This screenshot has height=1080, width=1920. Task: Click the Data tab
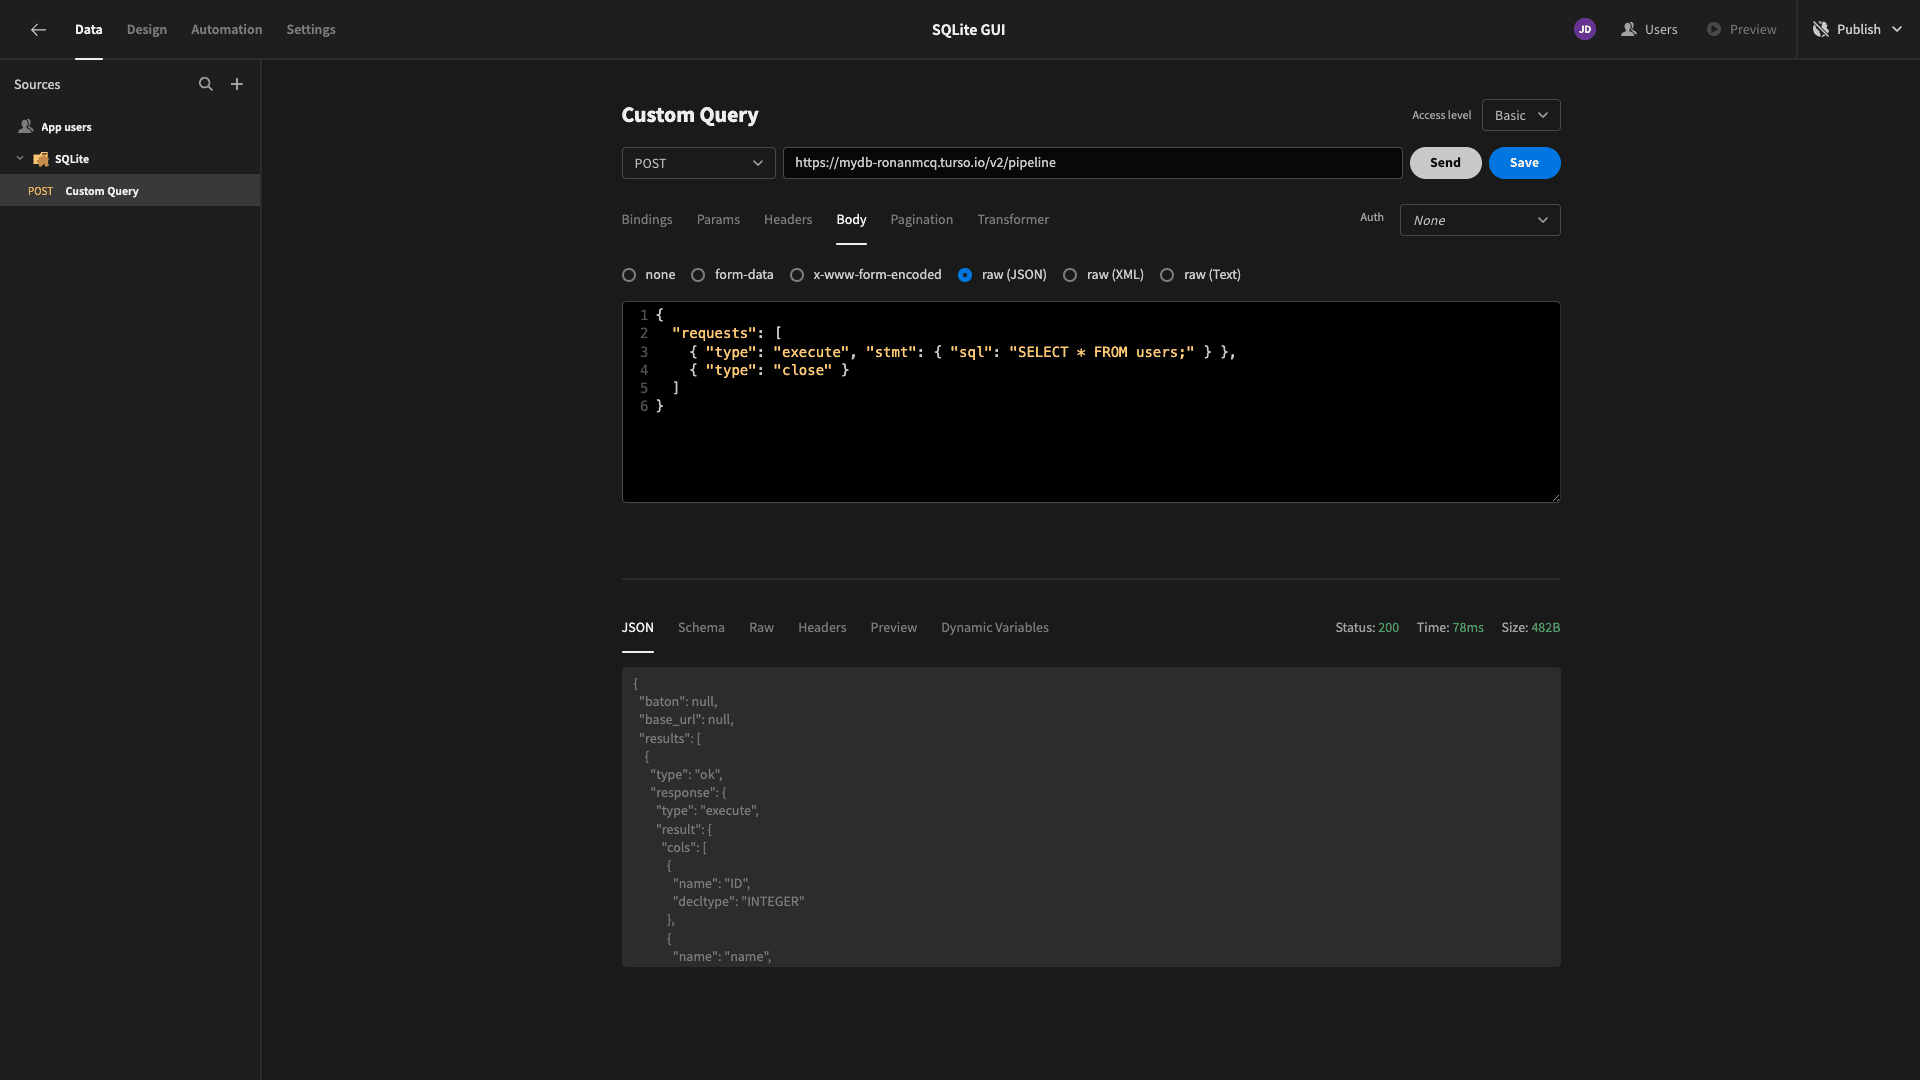coord(88,30)
